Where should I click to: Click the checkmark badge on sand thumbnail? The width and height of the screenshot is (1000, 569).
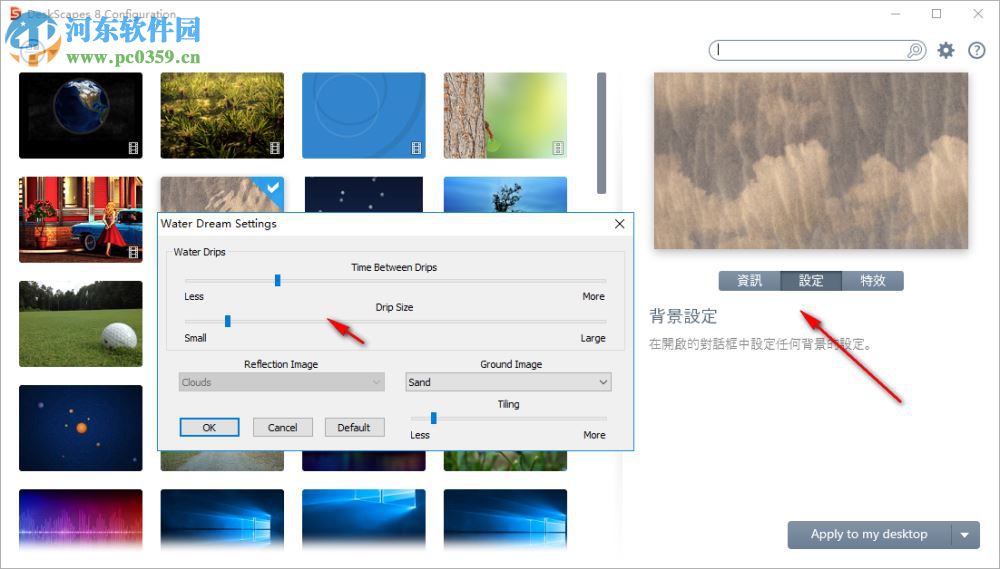click(272, 187)
